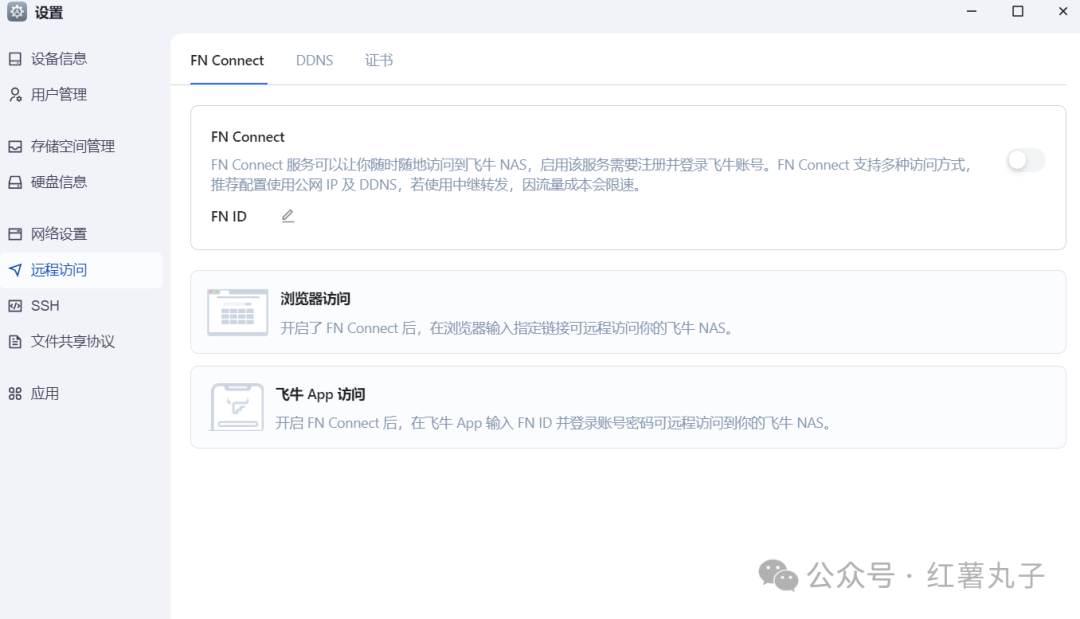Click the user management person icon
Screen dimensions: 1080x619
[x=15, y=95]
